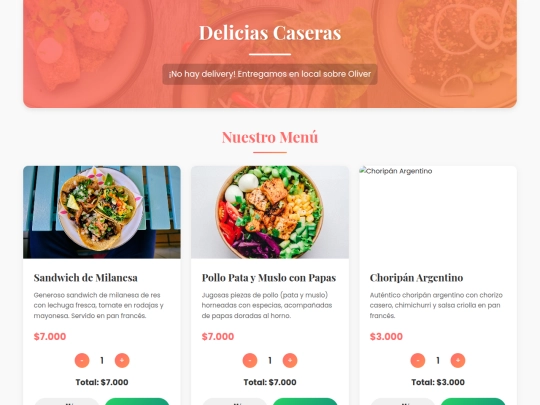Image resolution: width=540 pixels, height=405 pixels.
Task: Add one more Choripán Argentino with plus
Action: (x=458, y=361)
